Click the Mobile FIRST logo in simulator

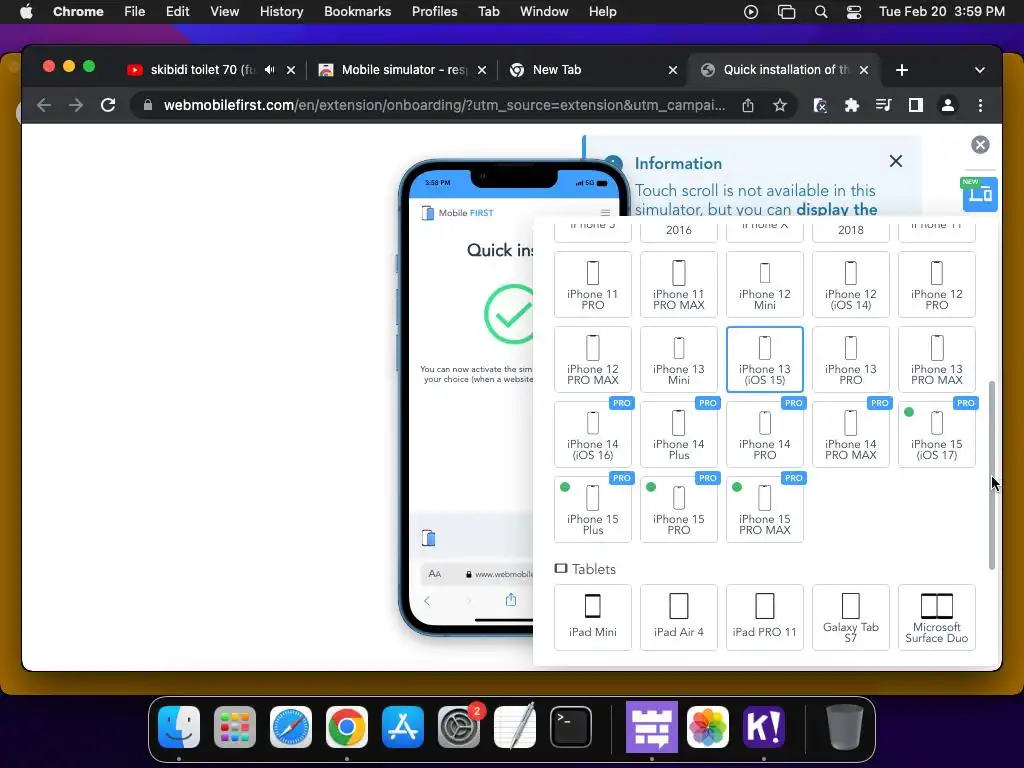click(458, 213)
